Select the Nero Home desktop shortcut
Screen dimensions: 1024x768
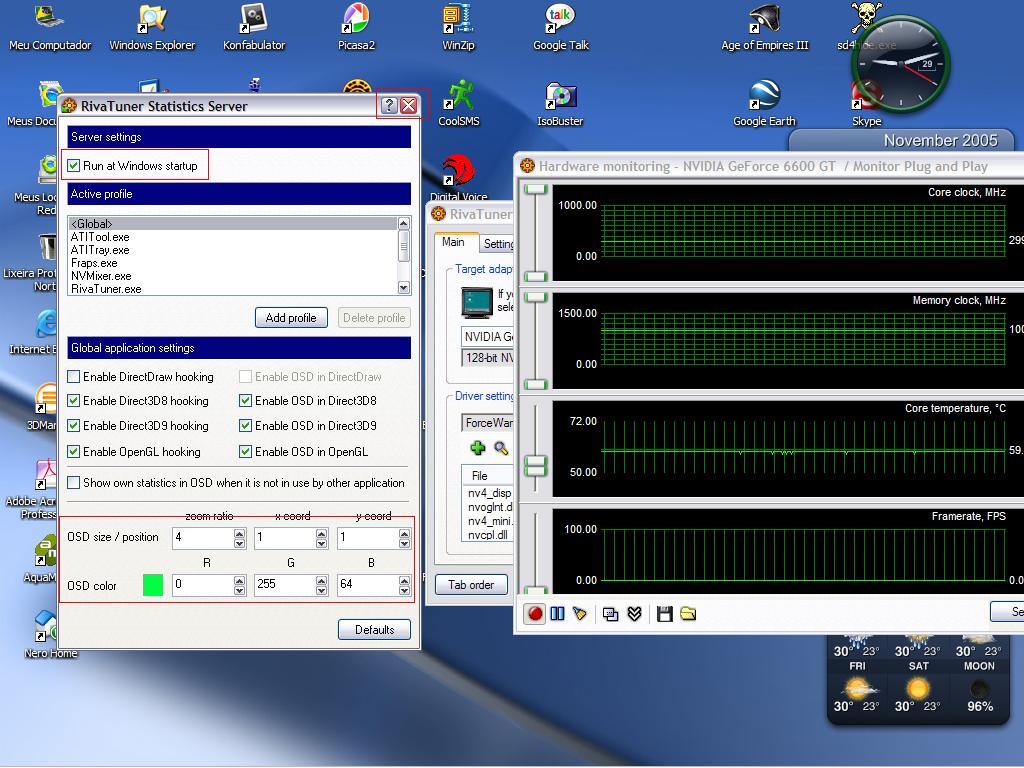coord(50,635)
